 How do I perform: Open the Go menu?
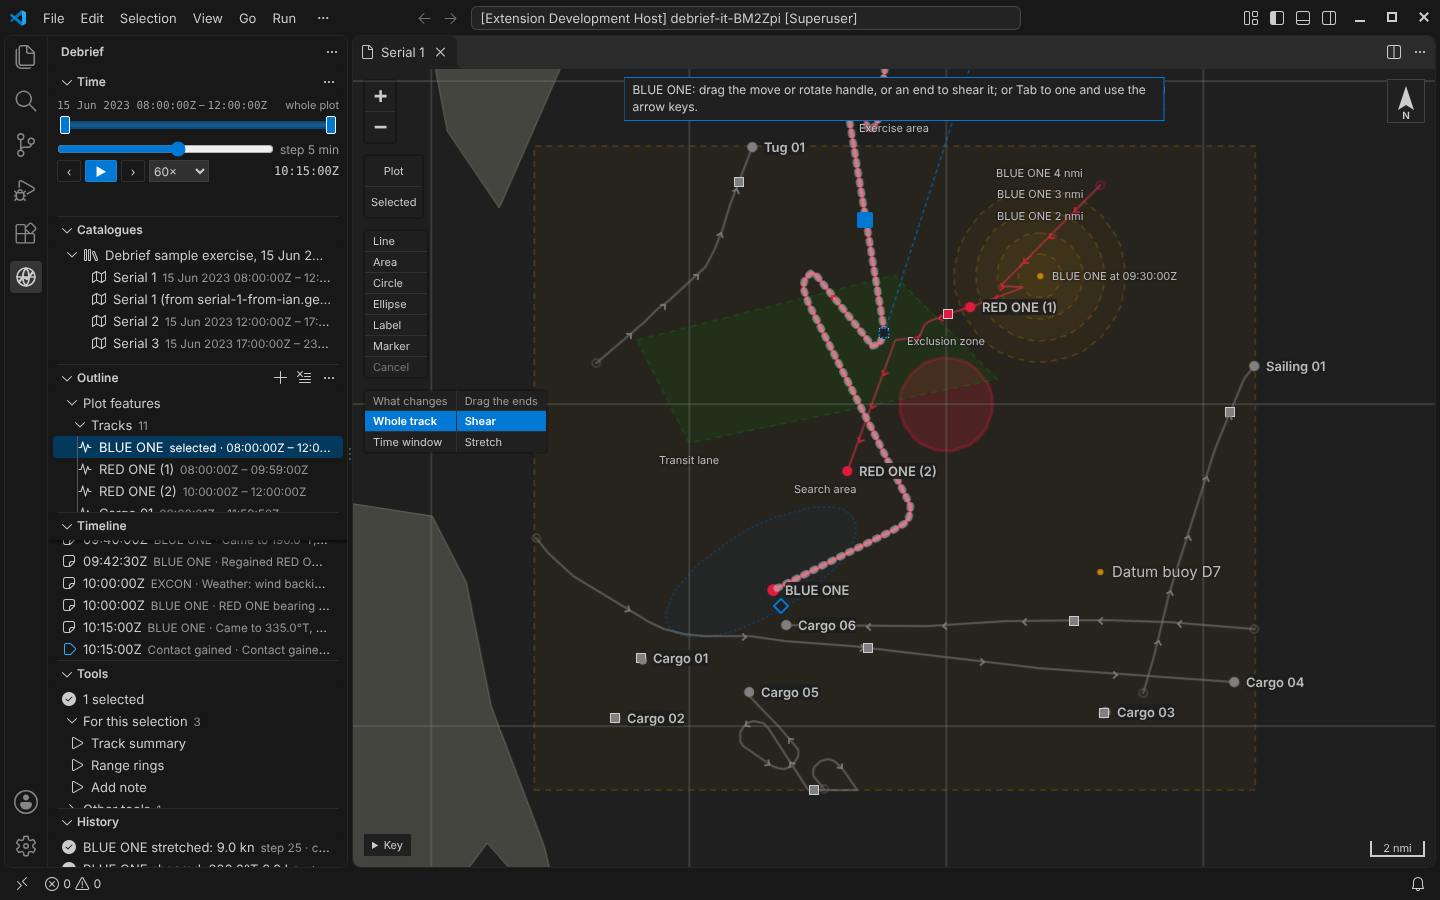click(248, 18)
